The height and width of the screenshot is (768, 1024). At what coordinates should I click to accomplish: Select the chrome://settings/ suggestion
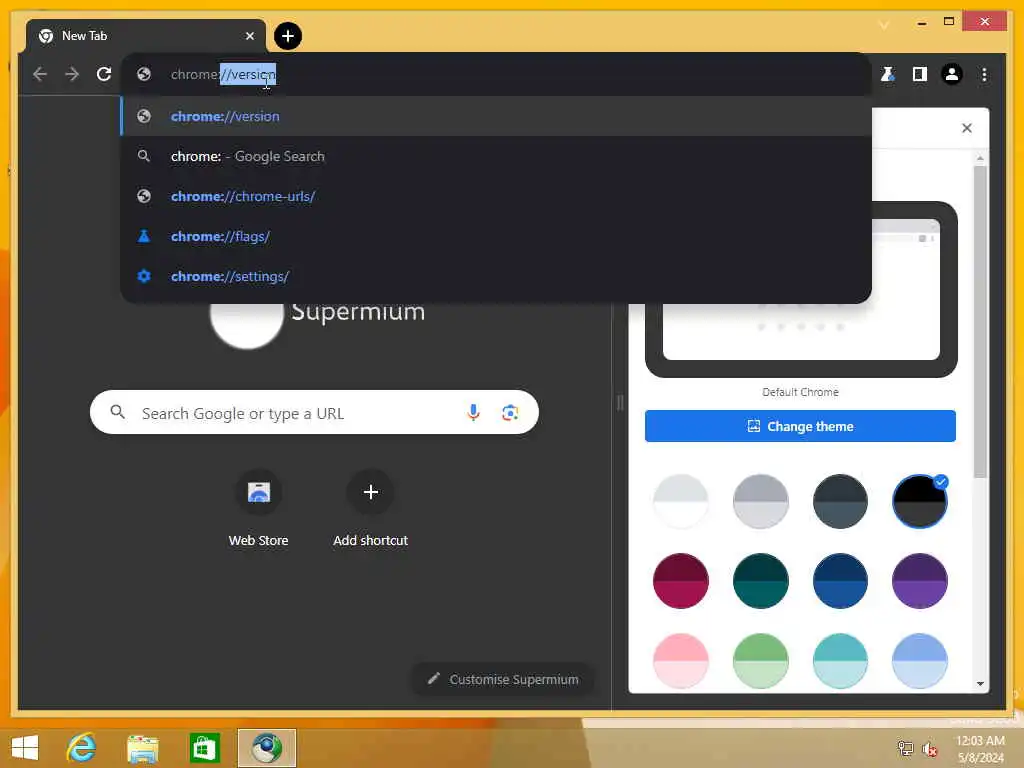496,276
